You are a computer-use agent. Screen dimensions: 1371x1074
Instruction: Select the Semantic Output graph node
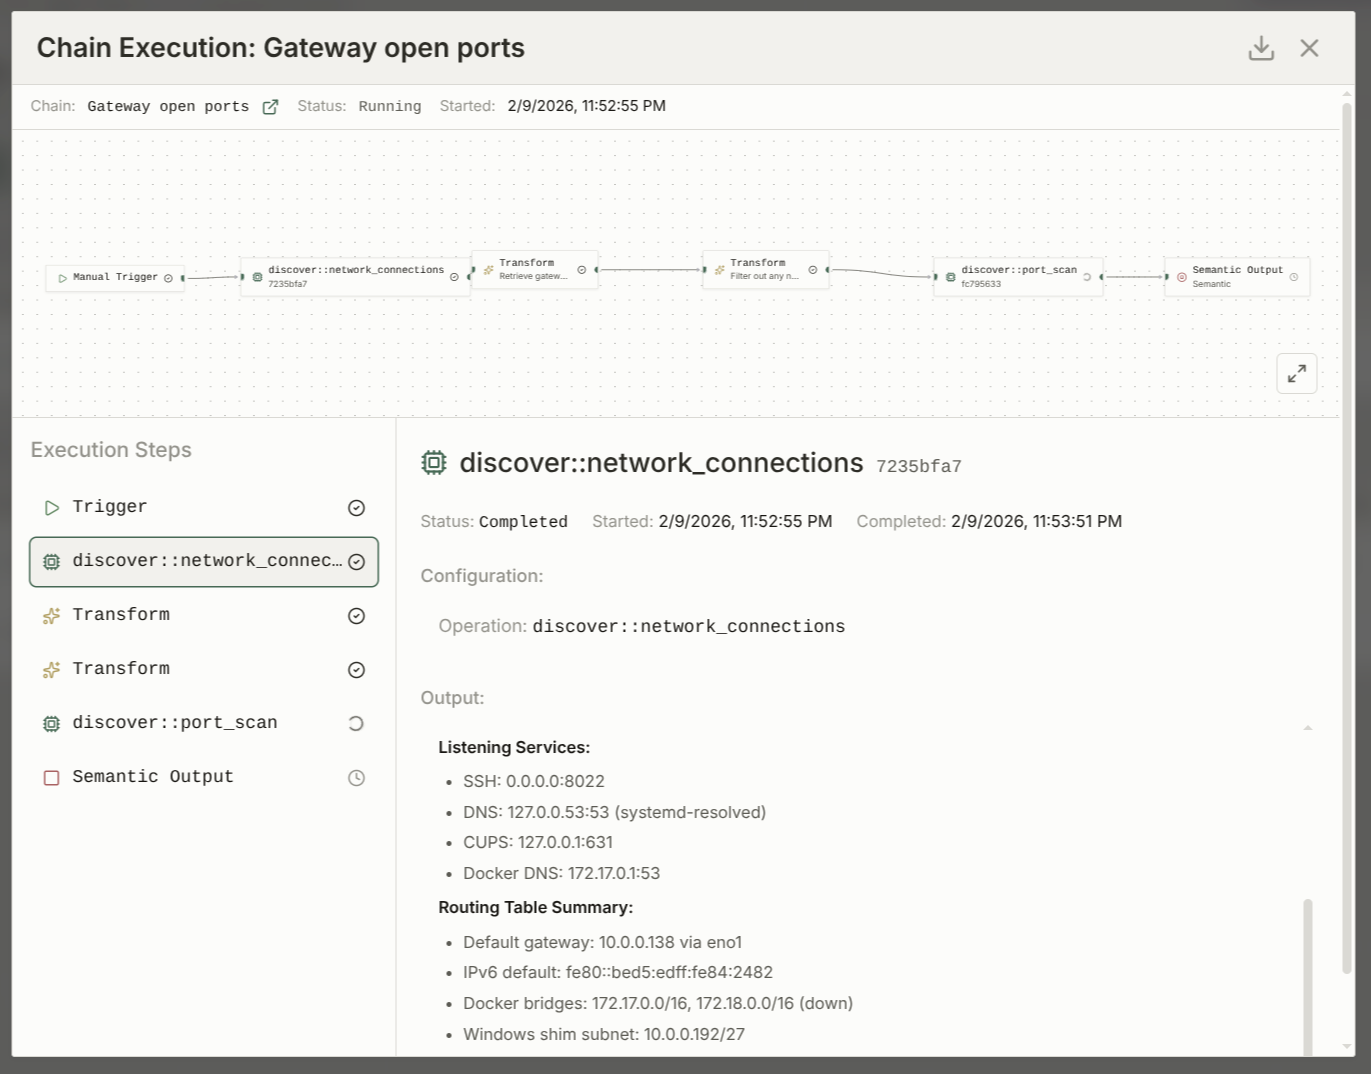tap(1236, 277)
